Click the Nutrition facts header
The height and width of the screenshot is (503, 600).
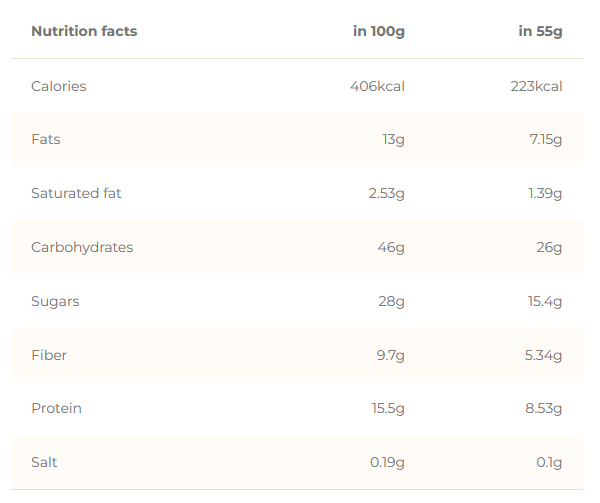[84, 31]
